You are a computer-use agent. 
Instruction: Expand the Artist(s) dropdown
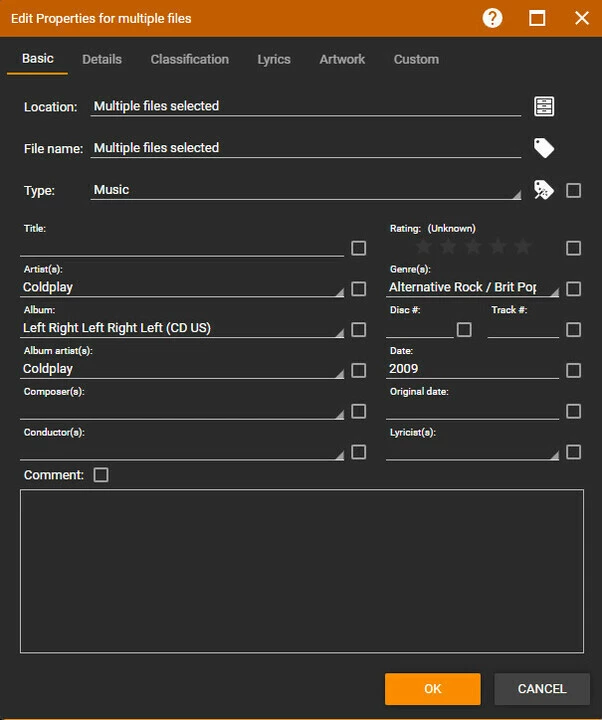338,290
